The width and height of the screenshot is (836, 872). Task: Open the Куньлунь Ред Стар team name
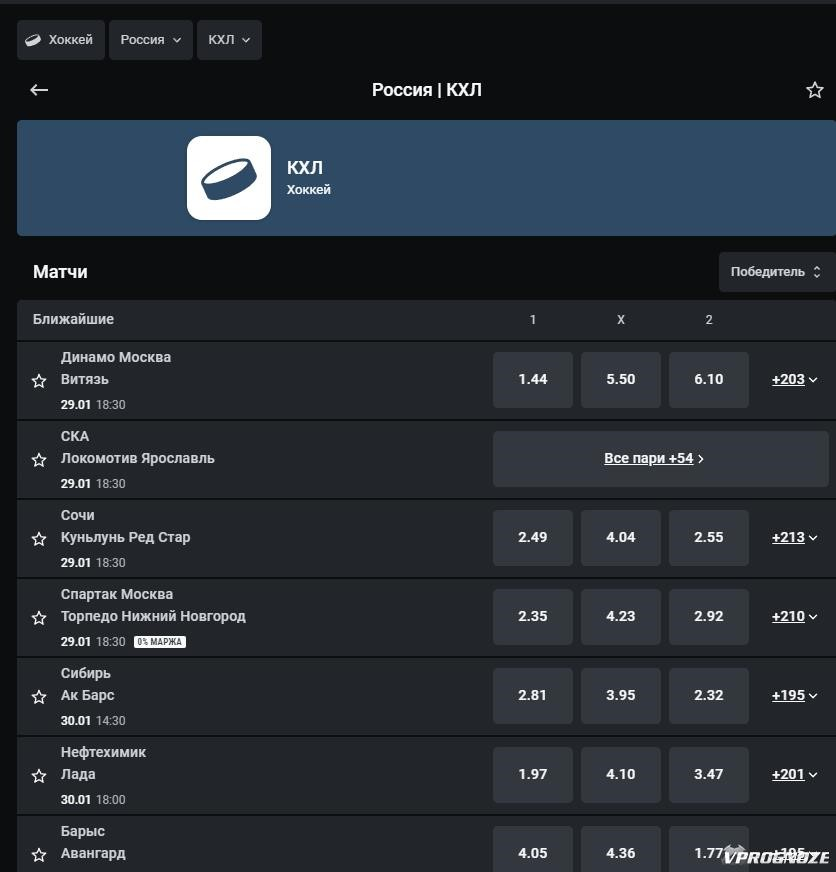coord(125,538)
